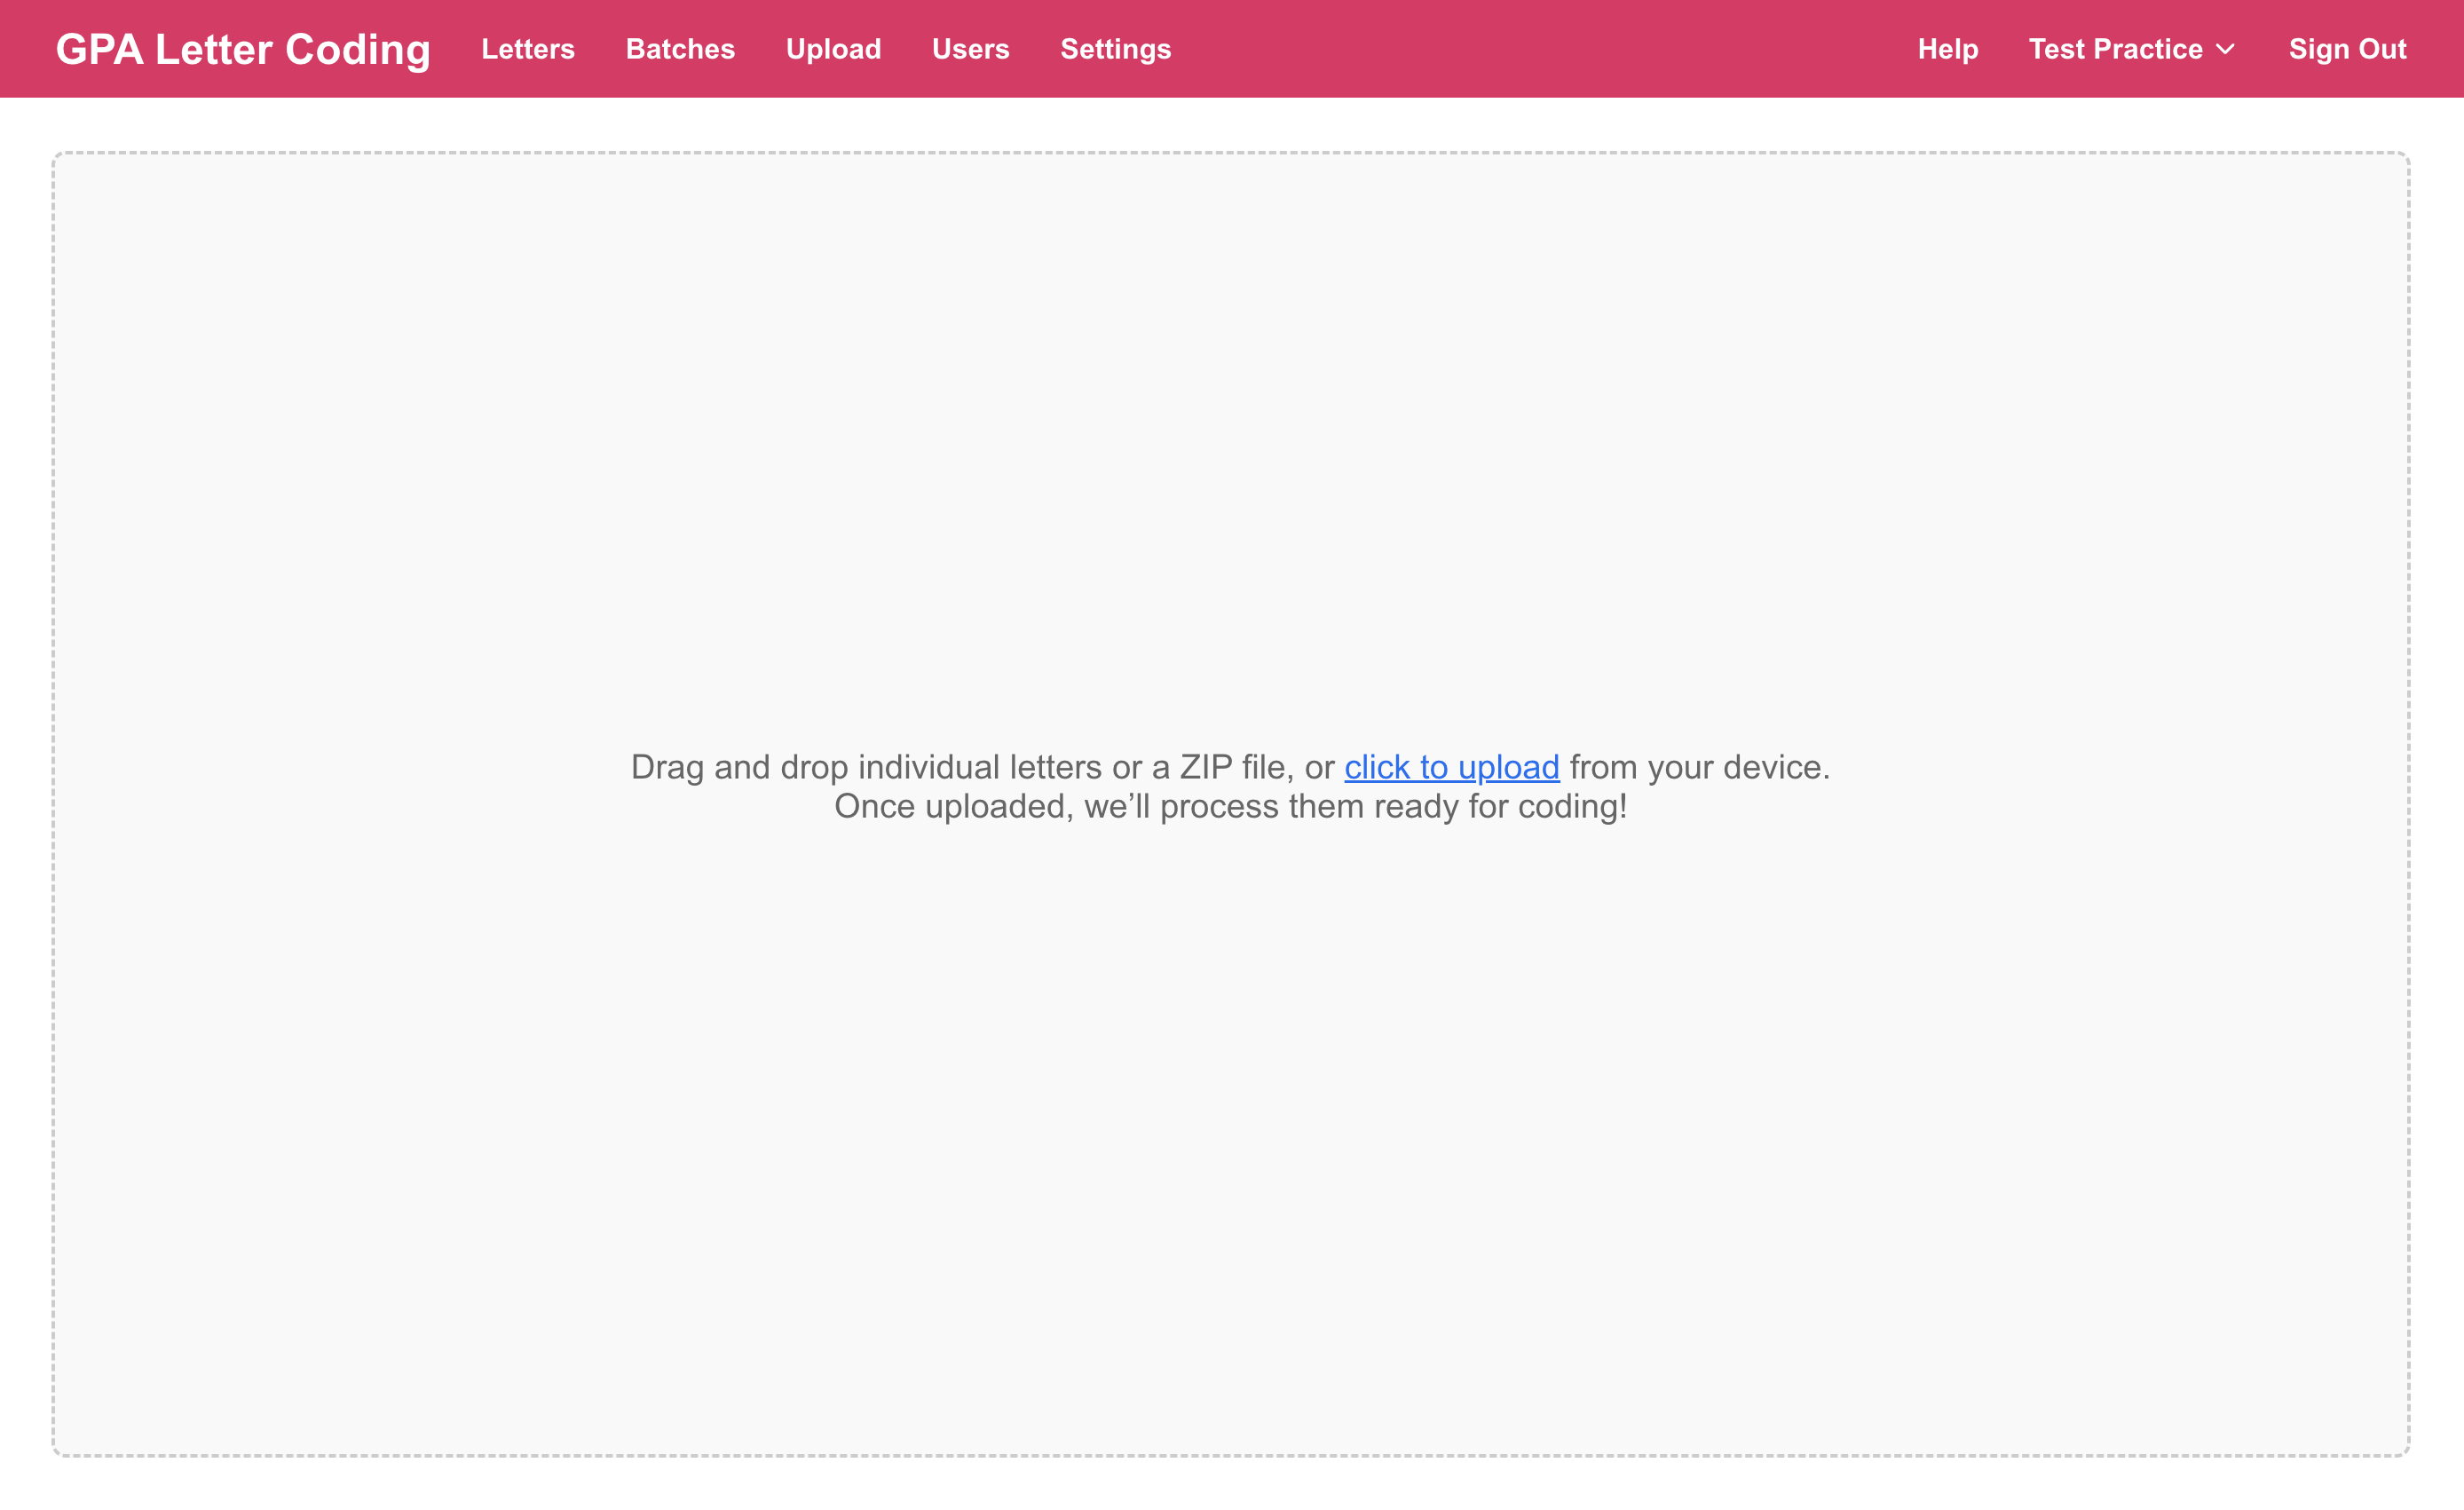This screenshot has width=2464, height=1510.
Task: Click Help in the top-right navbar
Action: (x=1947, y=48)
